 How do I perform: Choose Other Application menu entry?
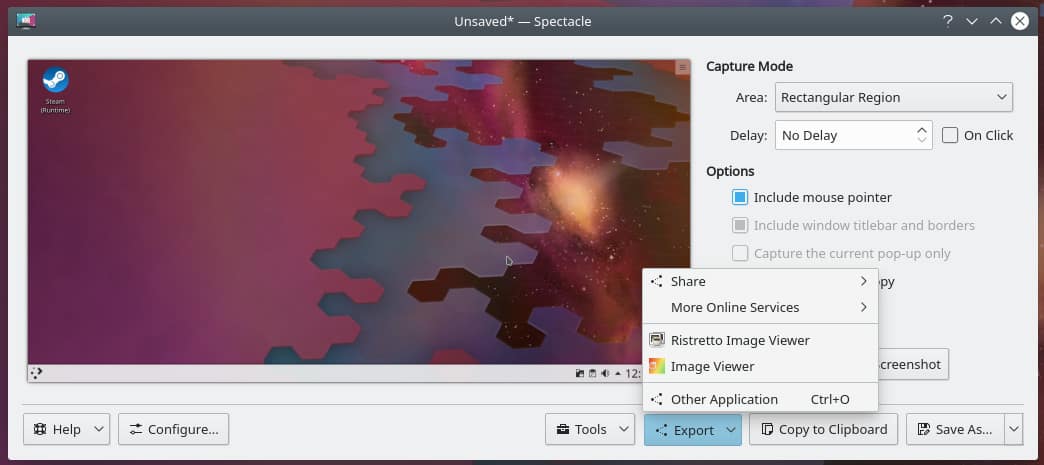pos(760,400)
